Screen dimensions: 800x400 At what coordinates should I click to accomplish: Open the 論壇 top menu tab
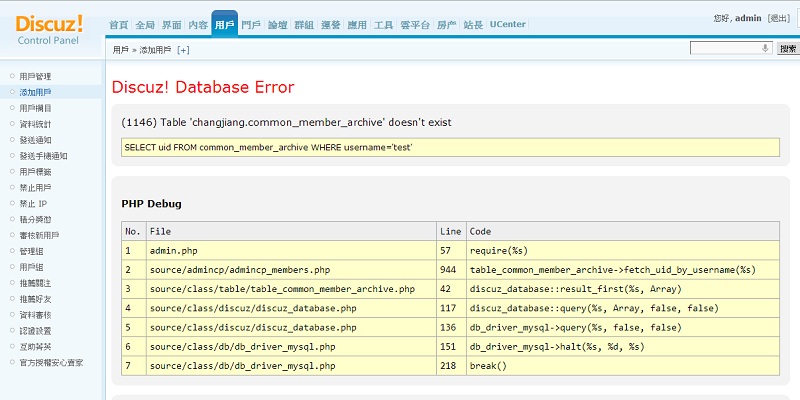pyautogui.click(x=278, y=25)
